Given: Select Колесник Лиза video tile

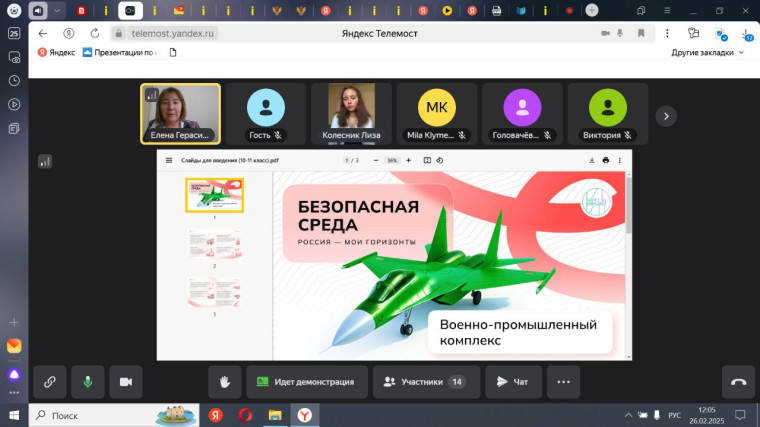Looking at the screenshot, I should (x=351, y=114).
